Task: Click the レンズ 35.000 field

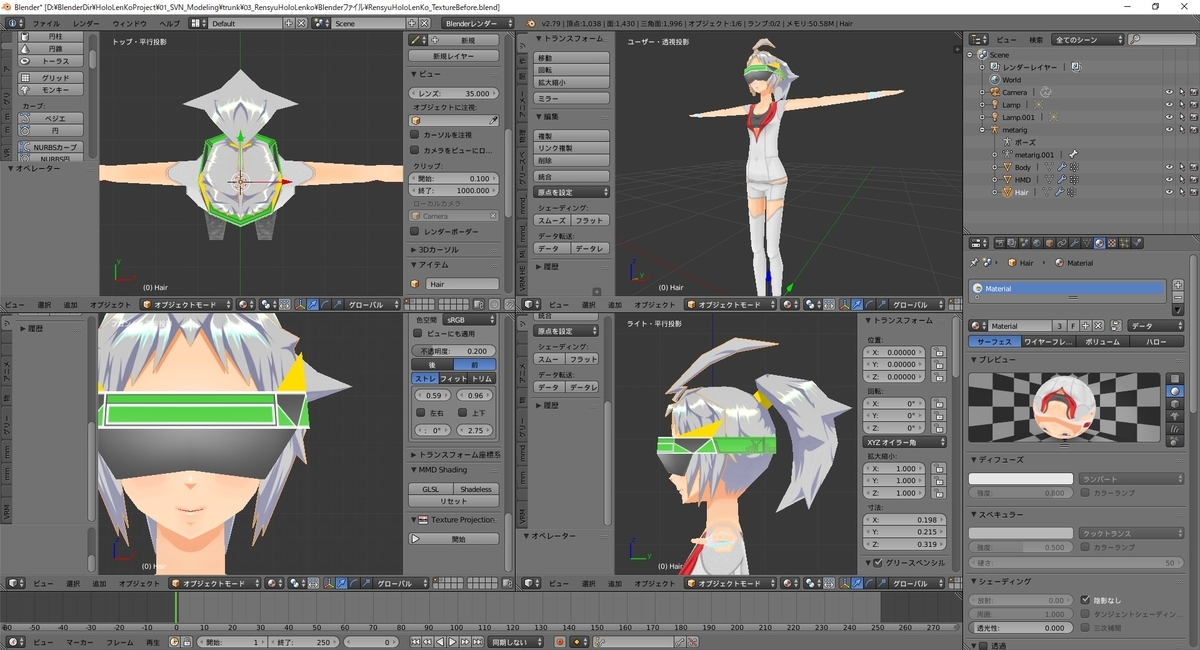Action: pyautogui.click(x=455, y=93)
